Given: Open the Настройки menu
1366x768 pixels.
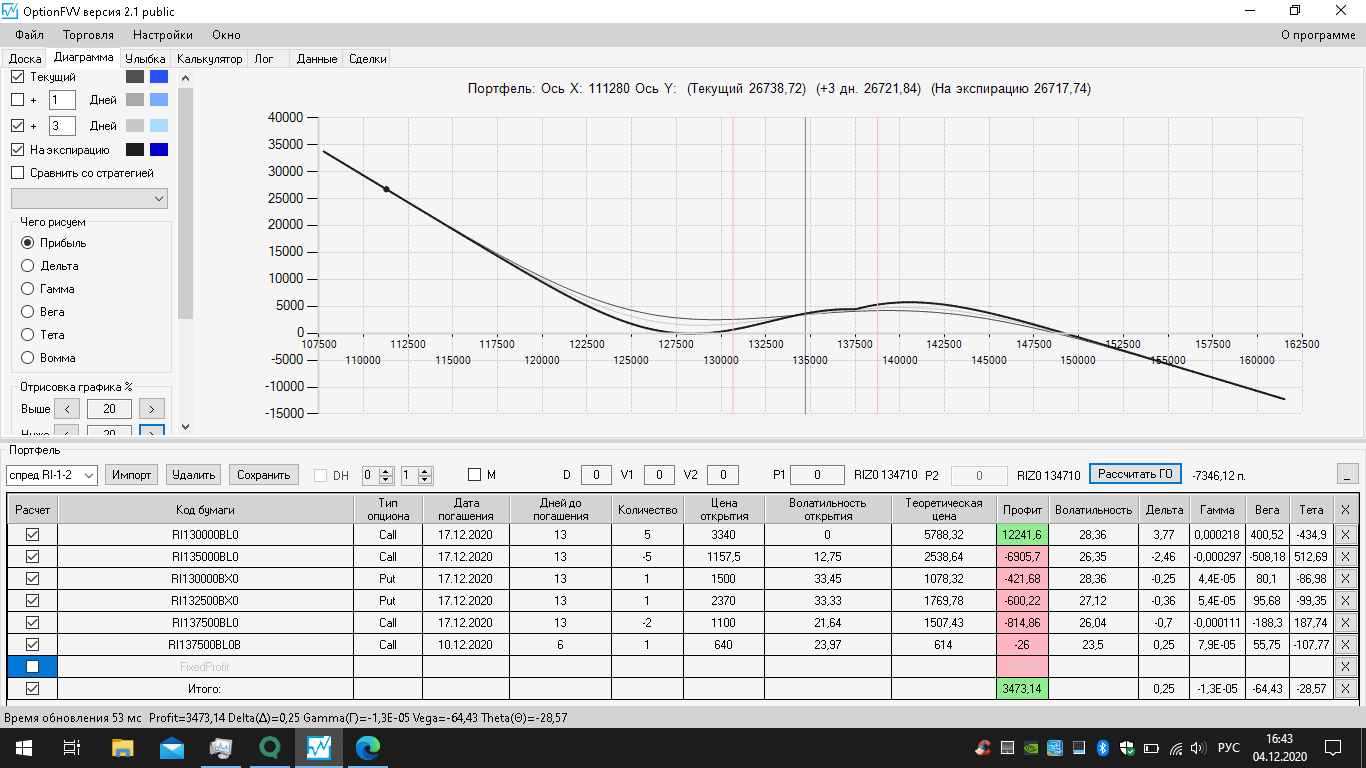Looking at the screenshot, I should 163,35.
